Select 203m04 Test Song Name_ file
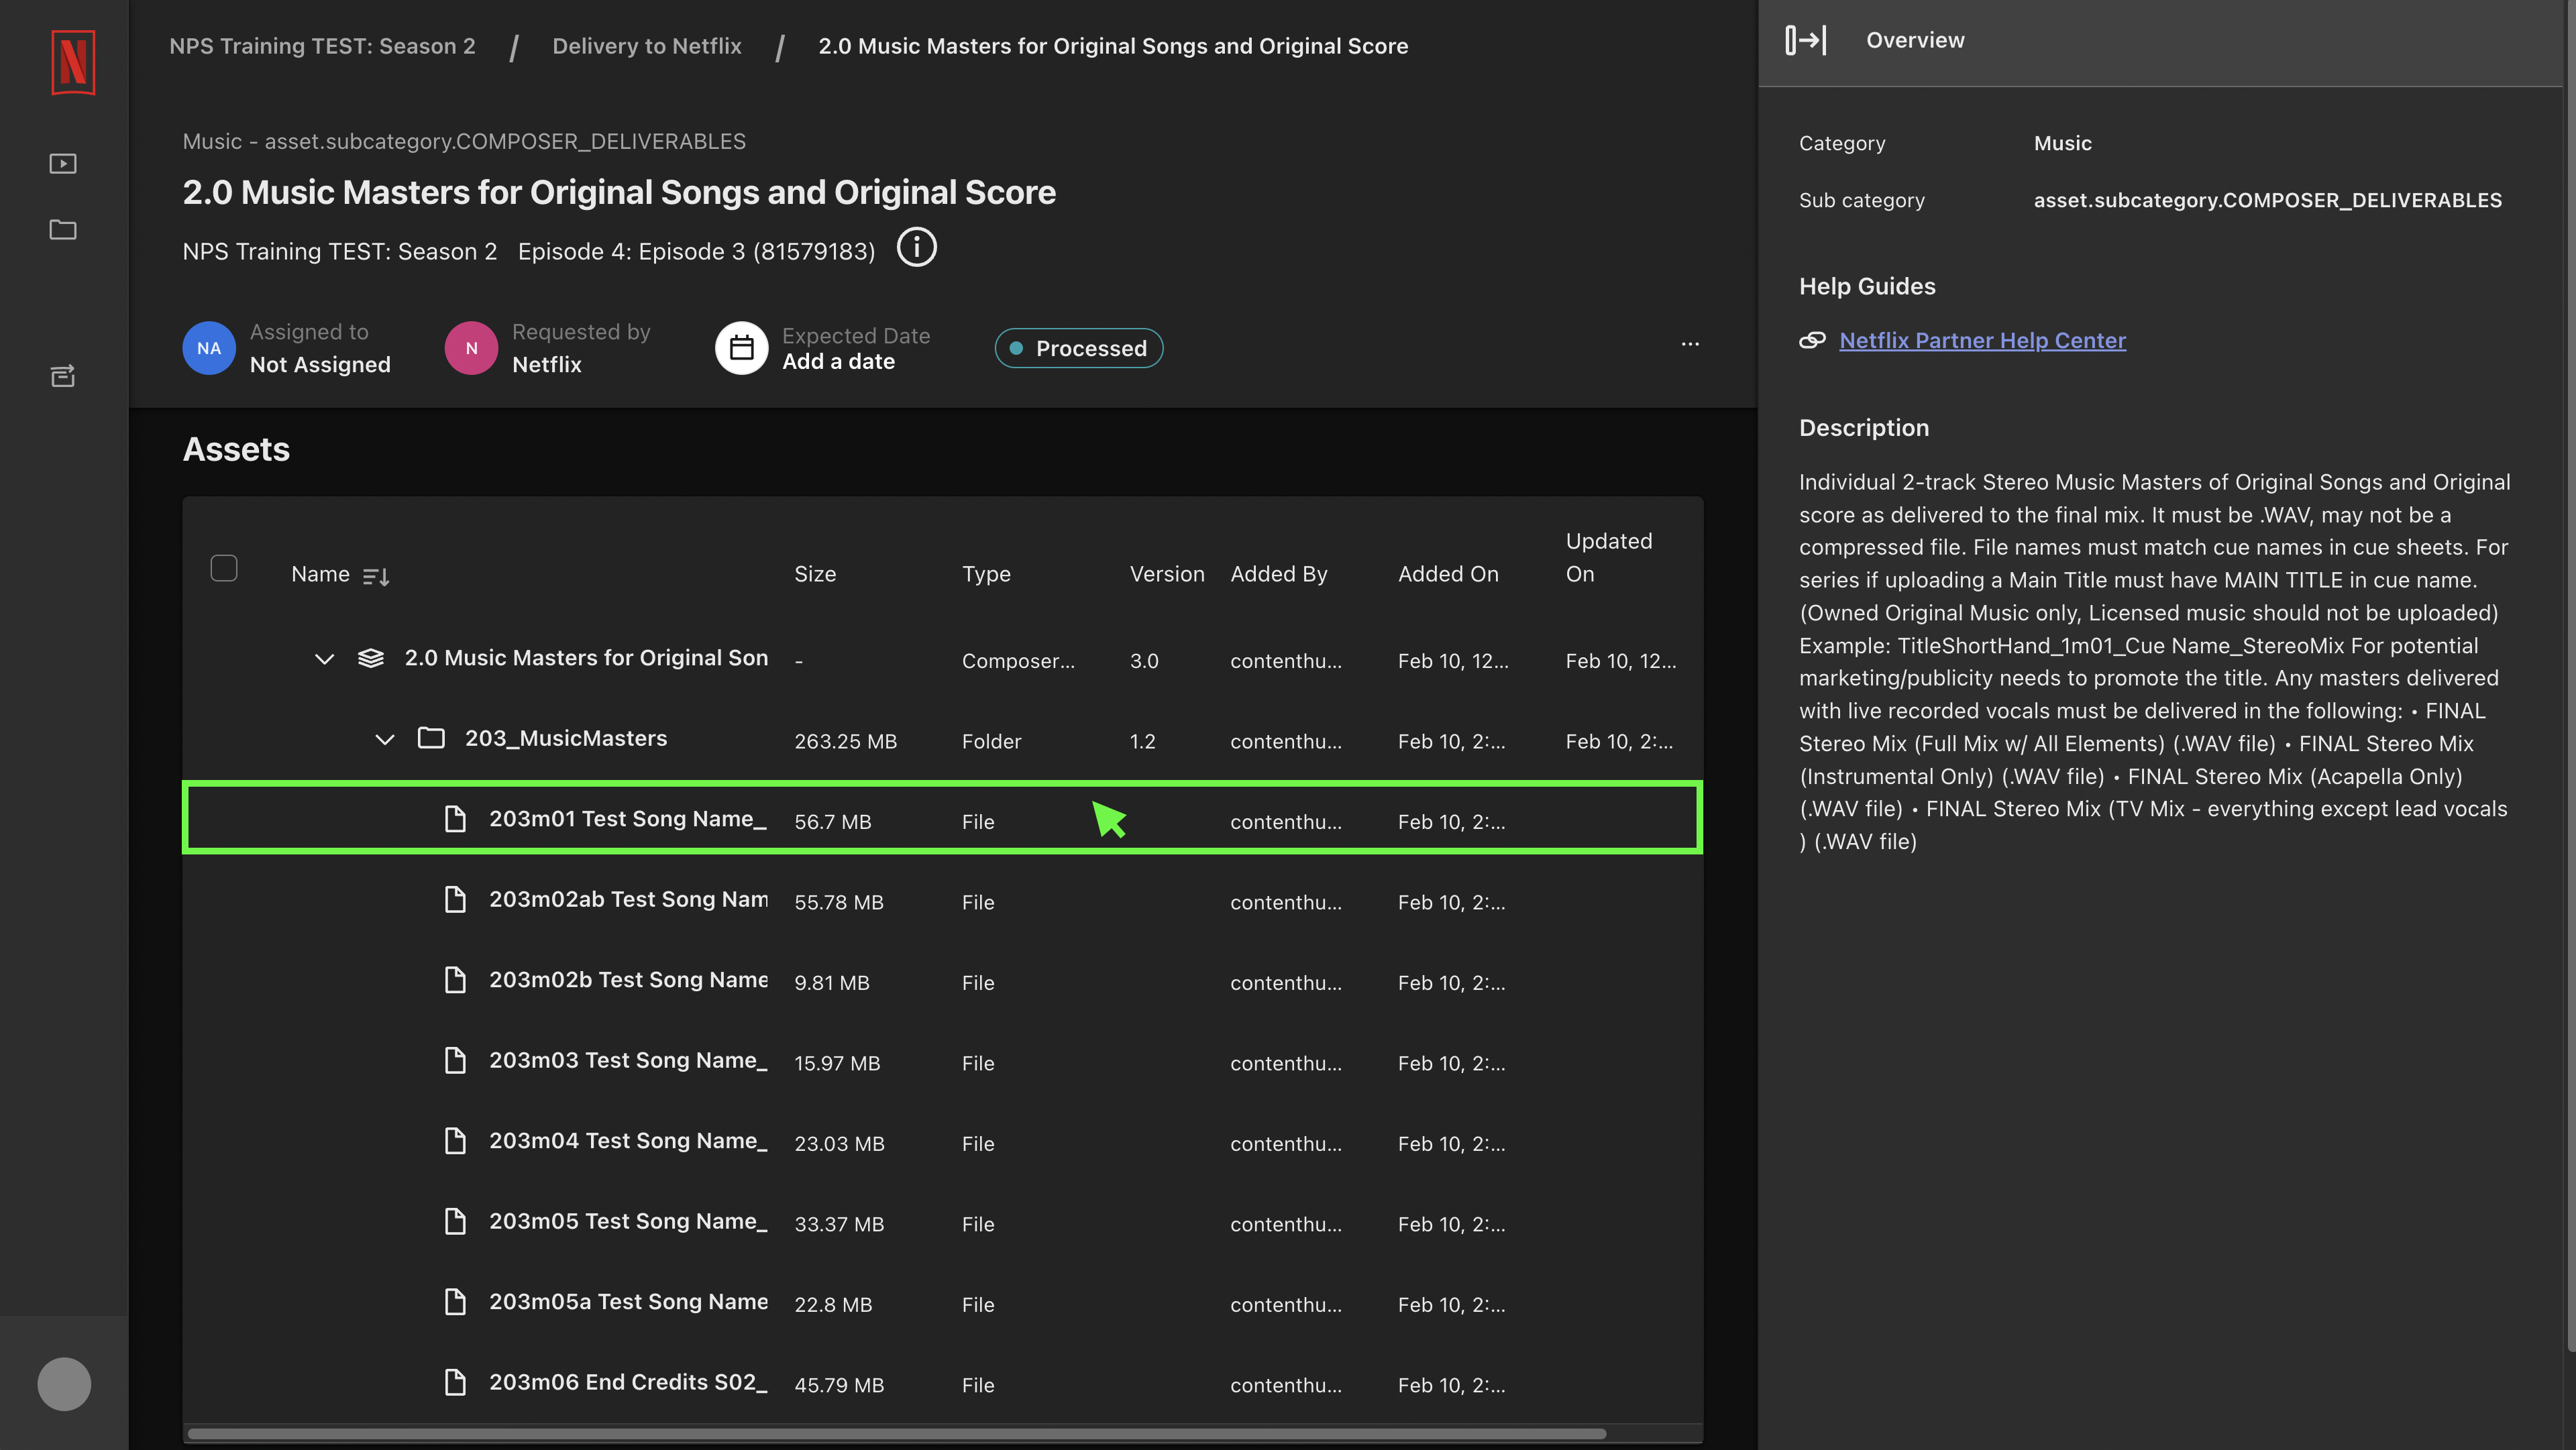 click(628, 1141)
